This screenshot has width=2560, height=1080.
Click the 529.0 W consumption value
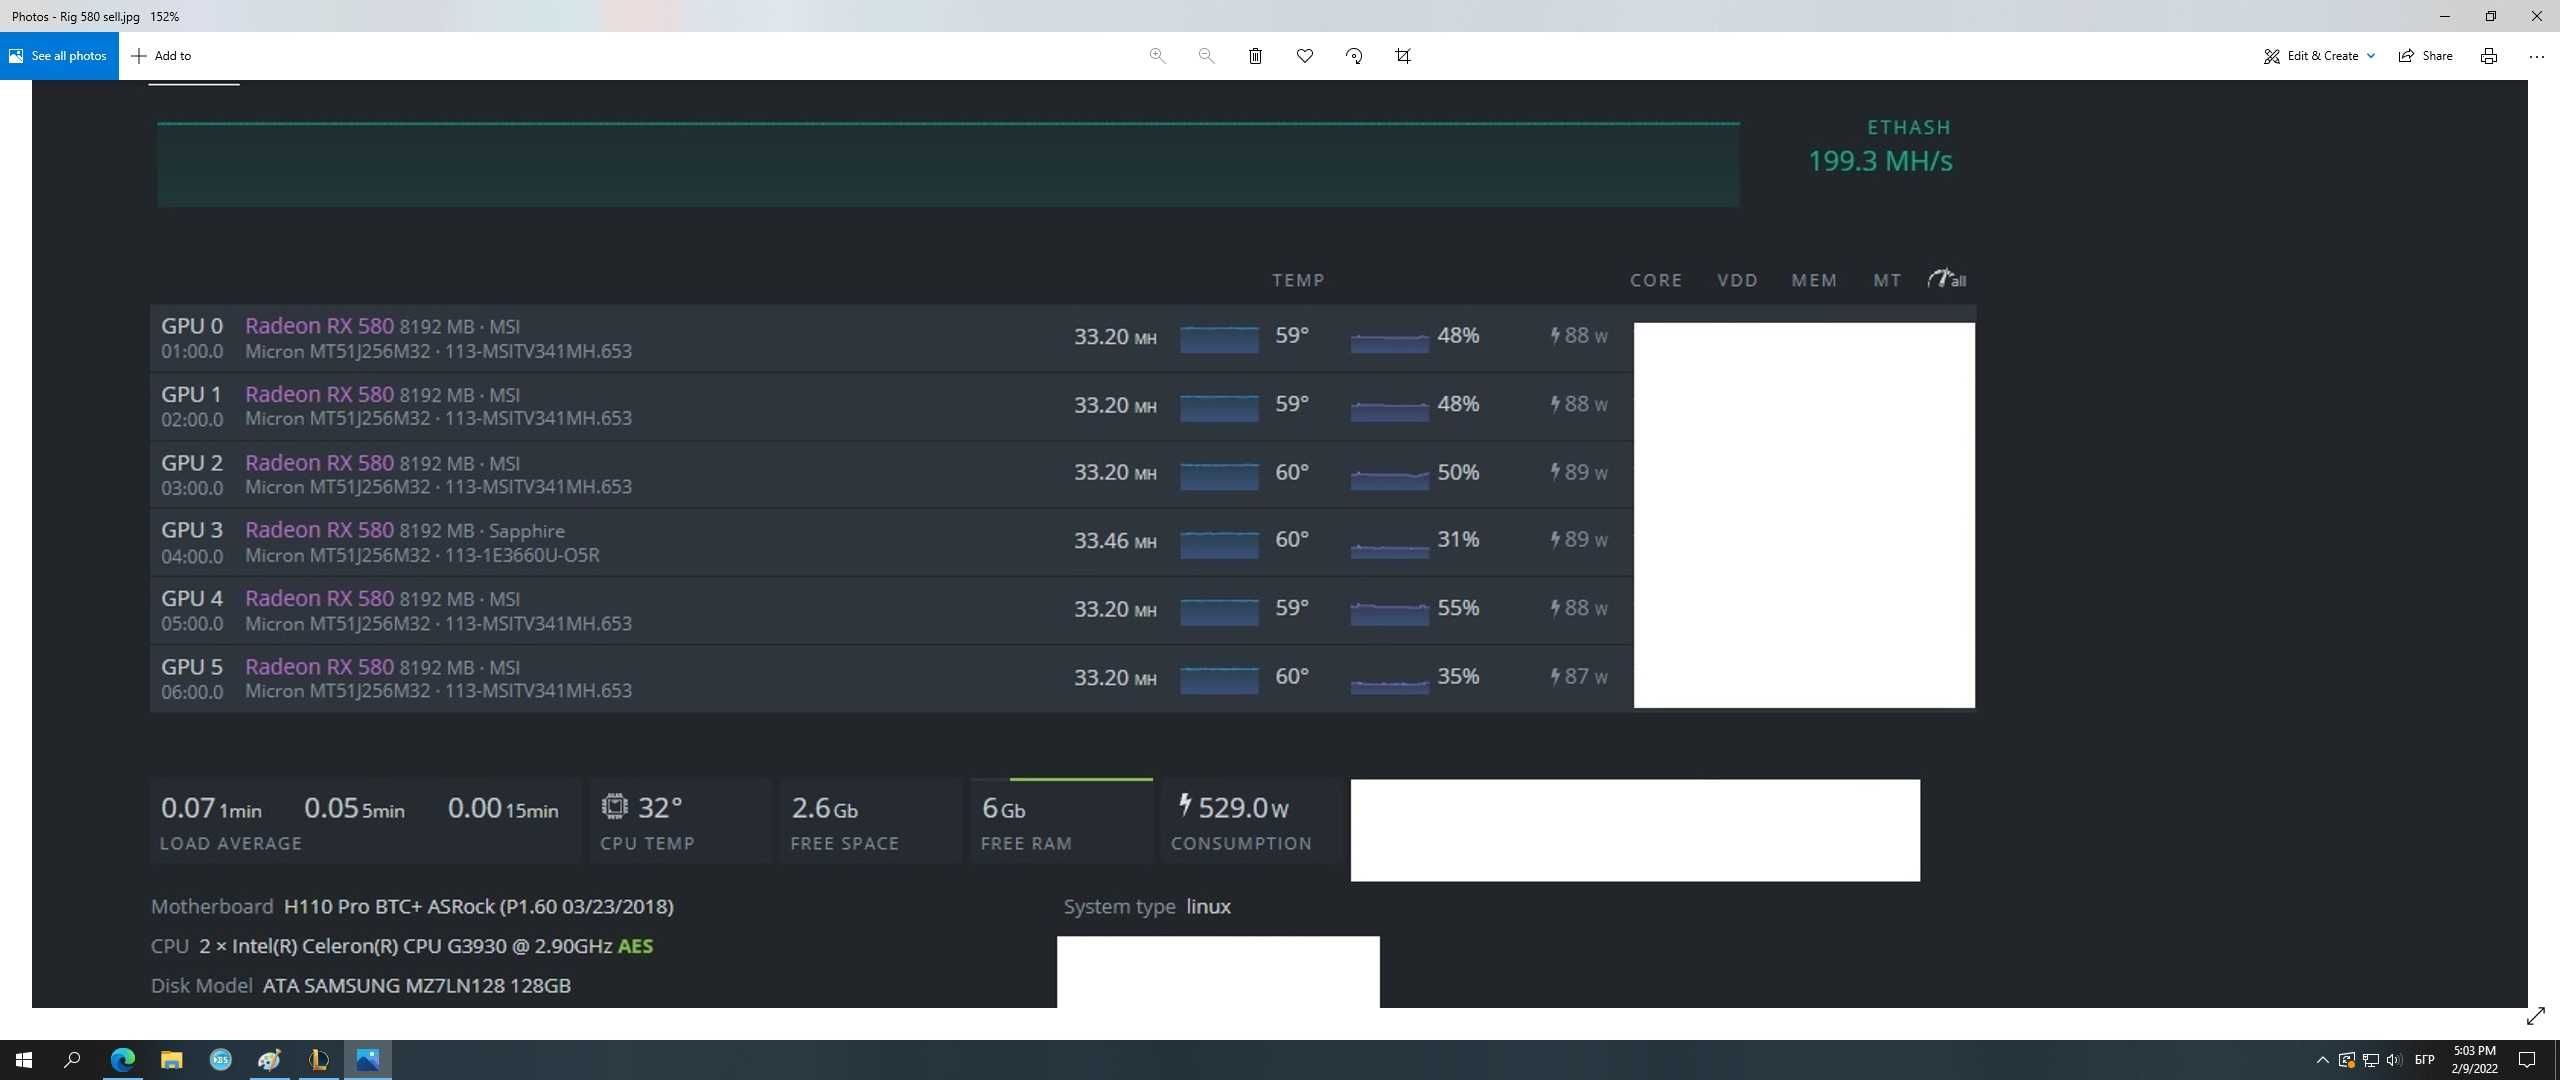tap(1234, 807)
